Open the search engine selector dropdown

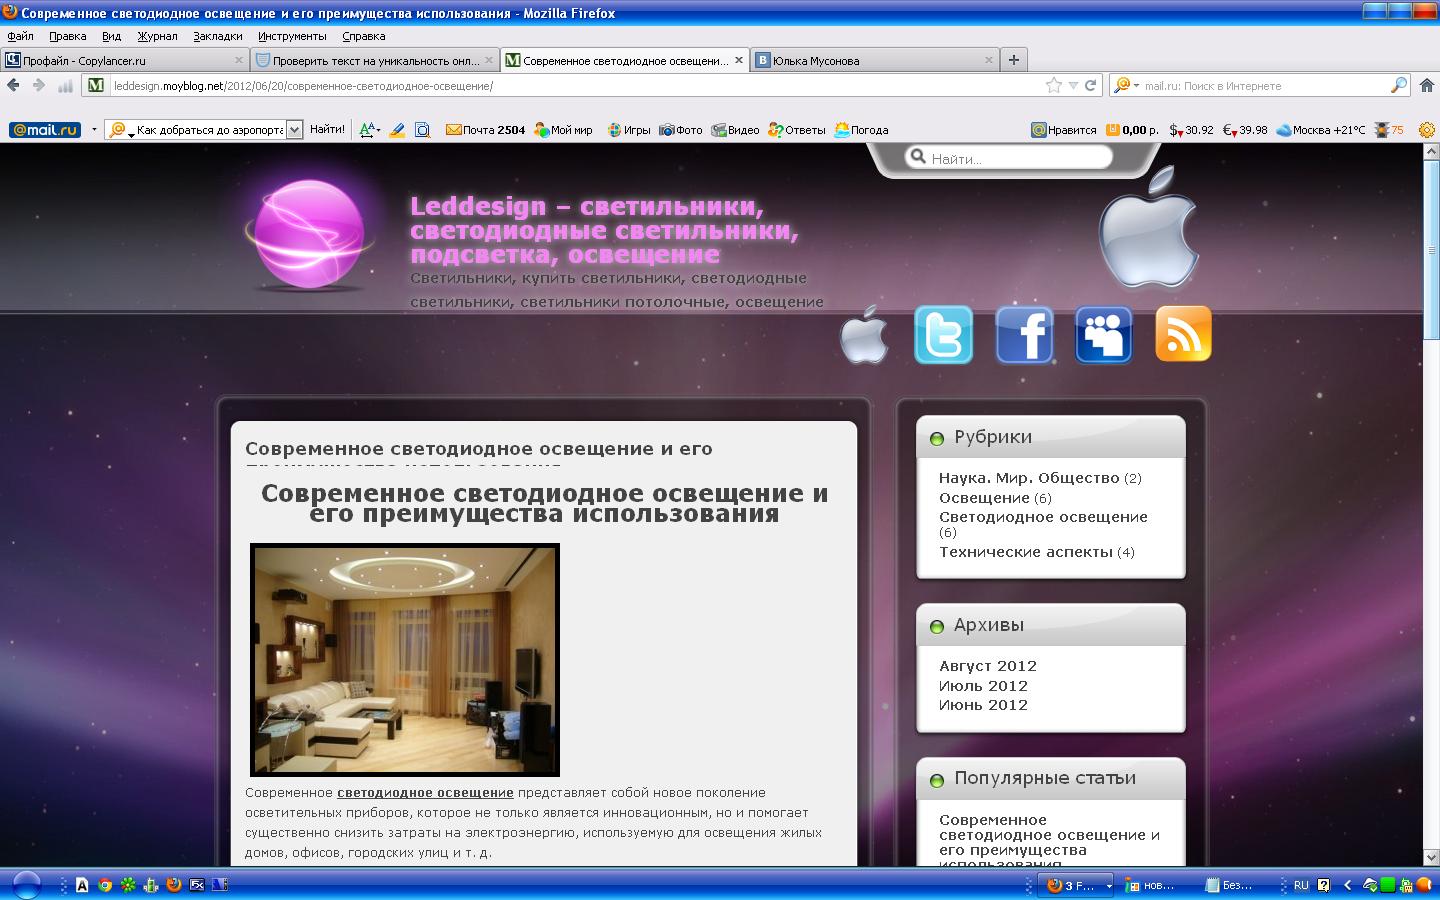pos(1127,86)
